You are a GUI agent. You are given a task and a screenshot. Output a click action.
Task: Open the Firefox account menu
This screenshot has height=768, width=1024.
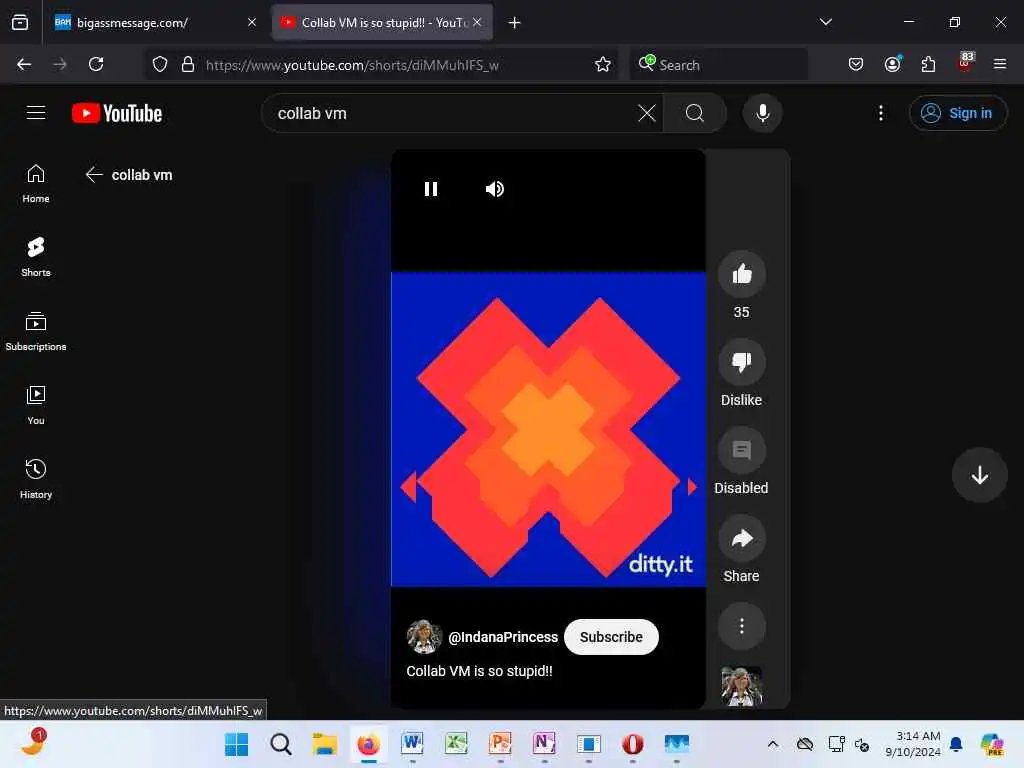click(x=892, y=64)
